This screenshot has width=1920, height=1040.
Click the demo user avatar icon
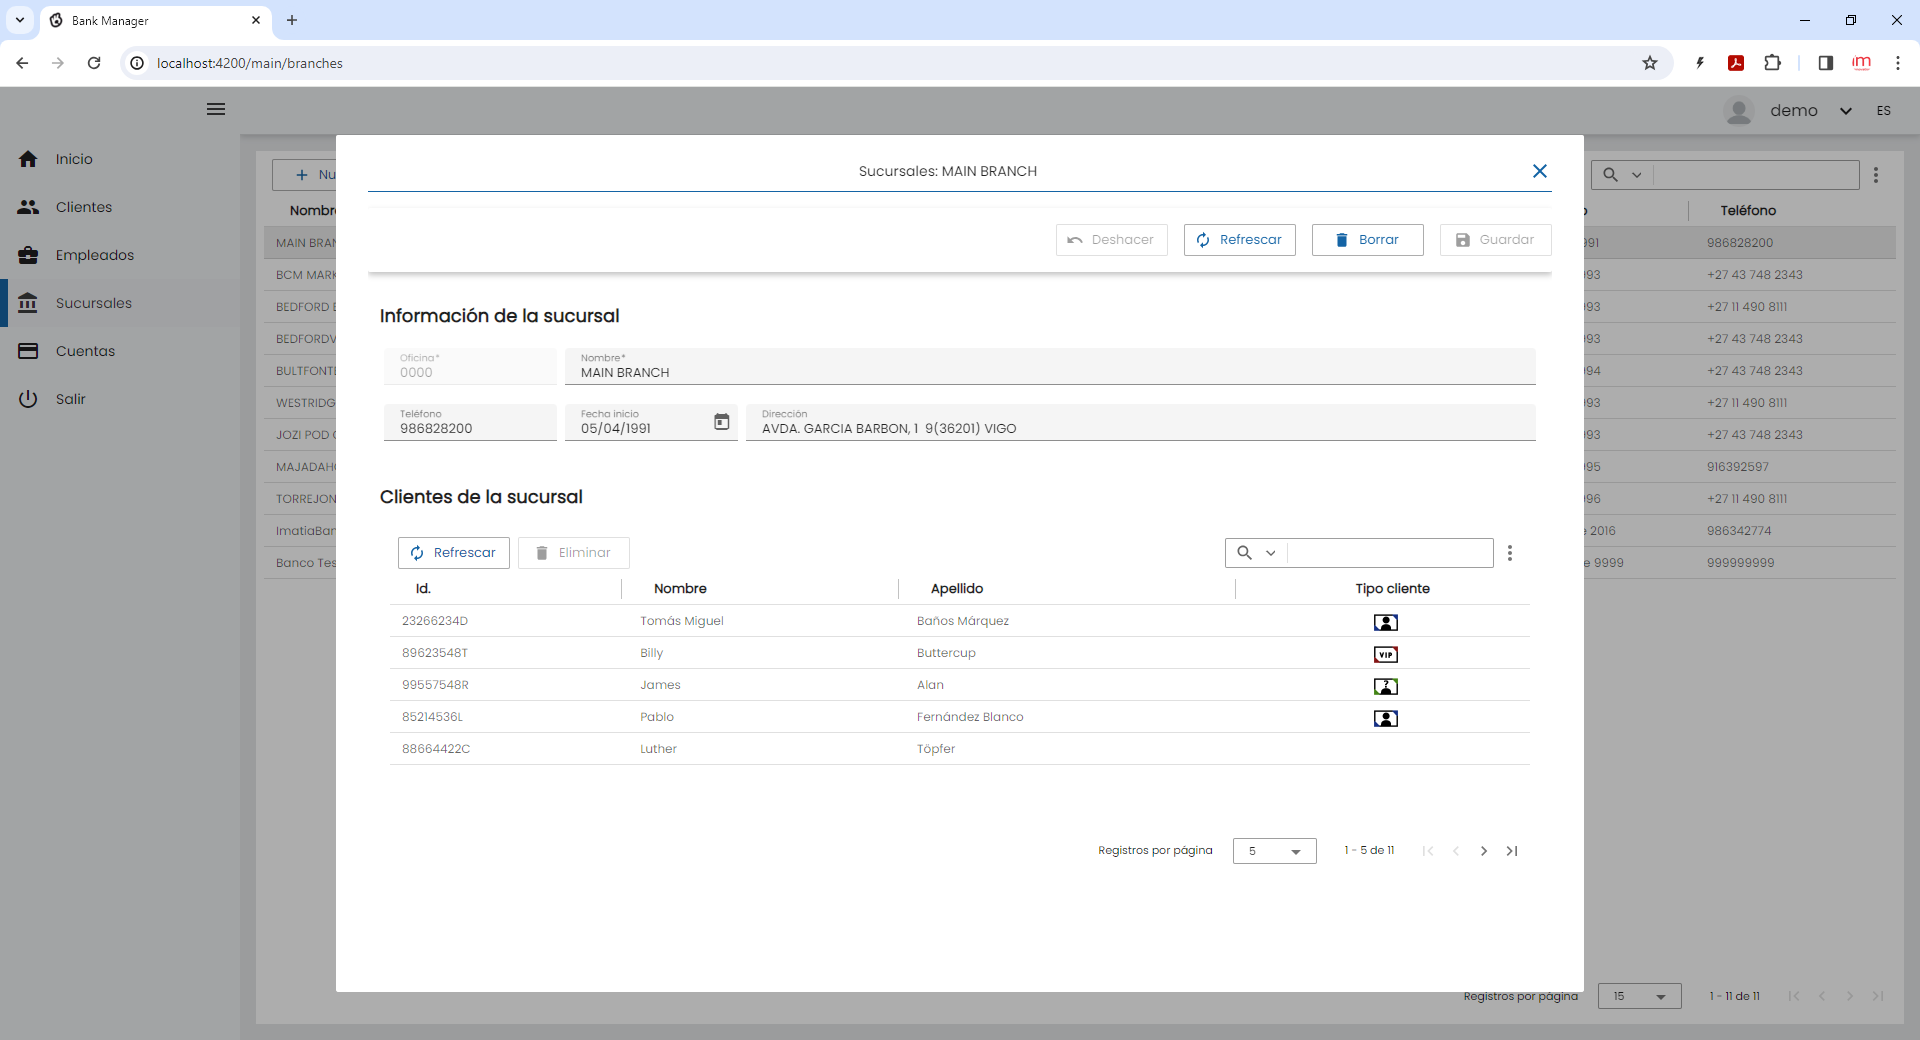point(1739,111)
